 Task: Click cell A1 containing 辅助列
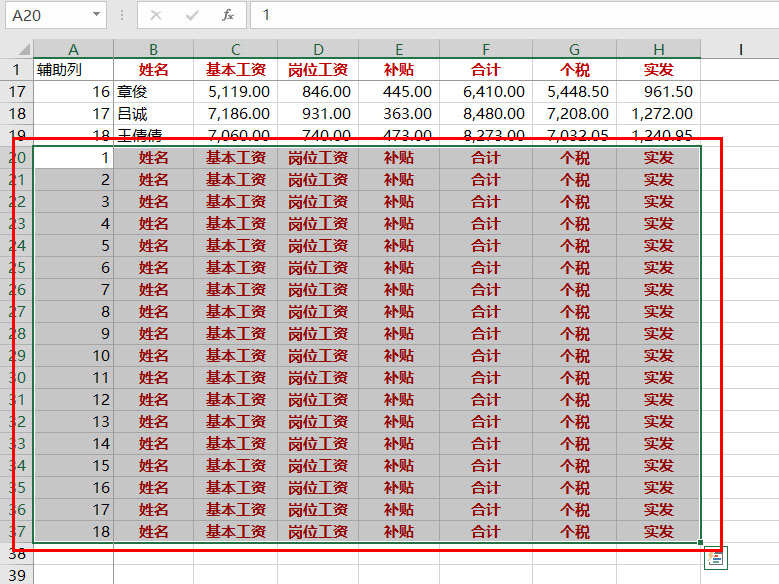pyautogui.click(x=74, y=70)
